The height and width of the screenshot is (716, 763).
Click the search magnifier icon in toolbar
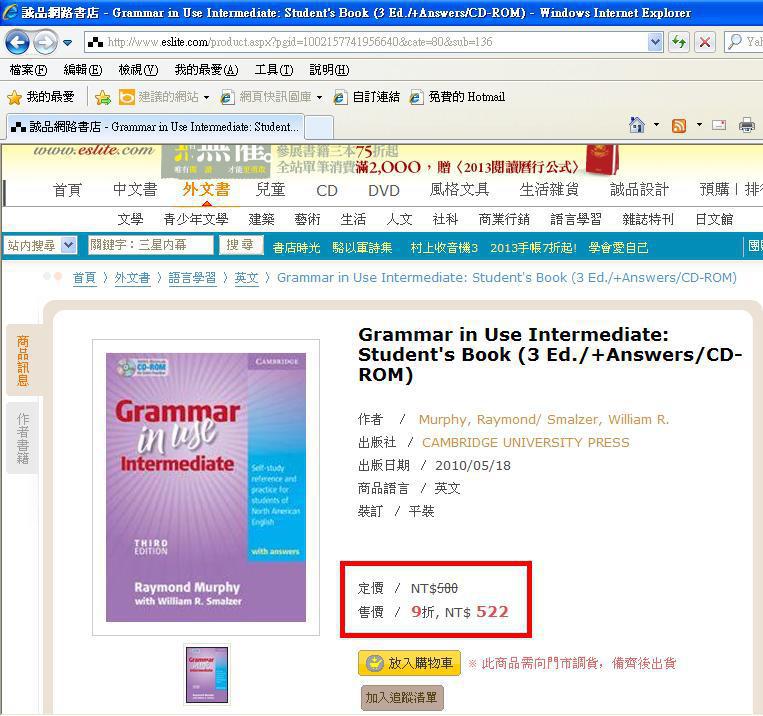(734, 42)
